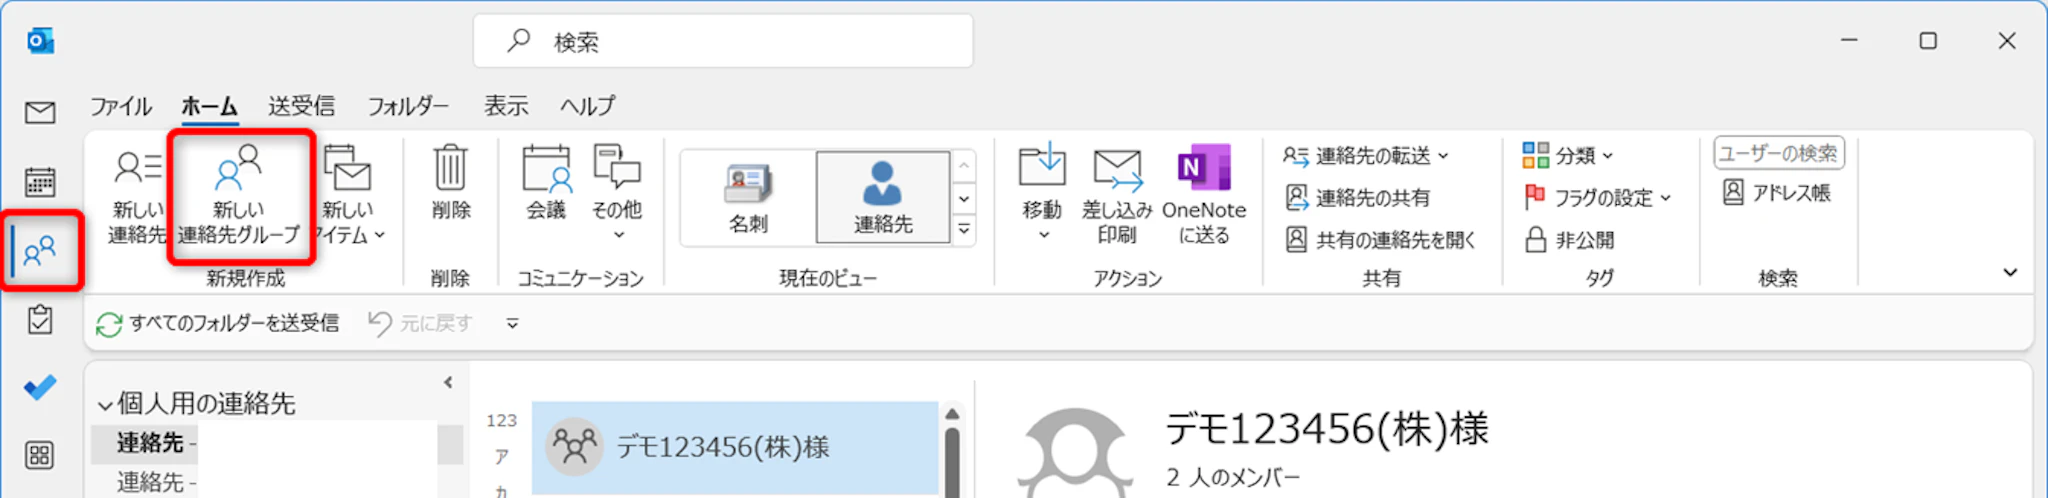Open the アドレス帳 address book

1778,193
